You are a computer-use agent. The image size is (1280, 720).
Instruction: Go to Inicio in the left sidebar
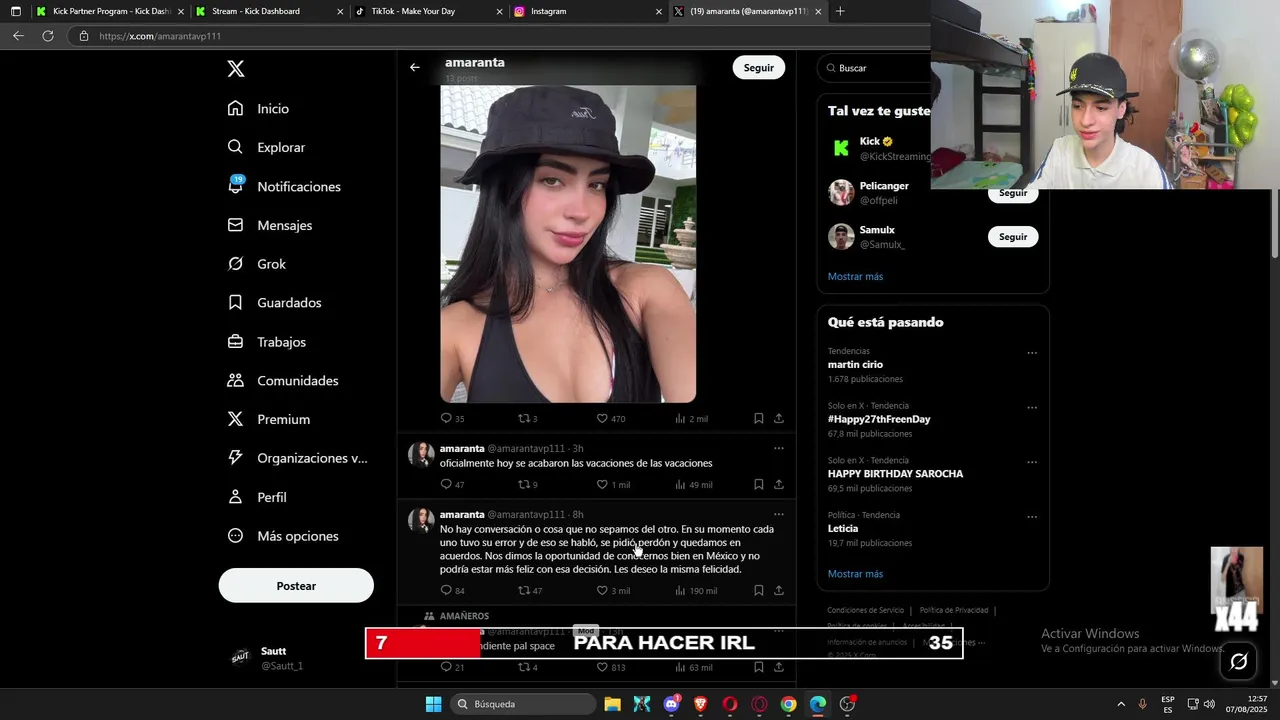pos(258,108)
